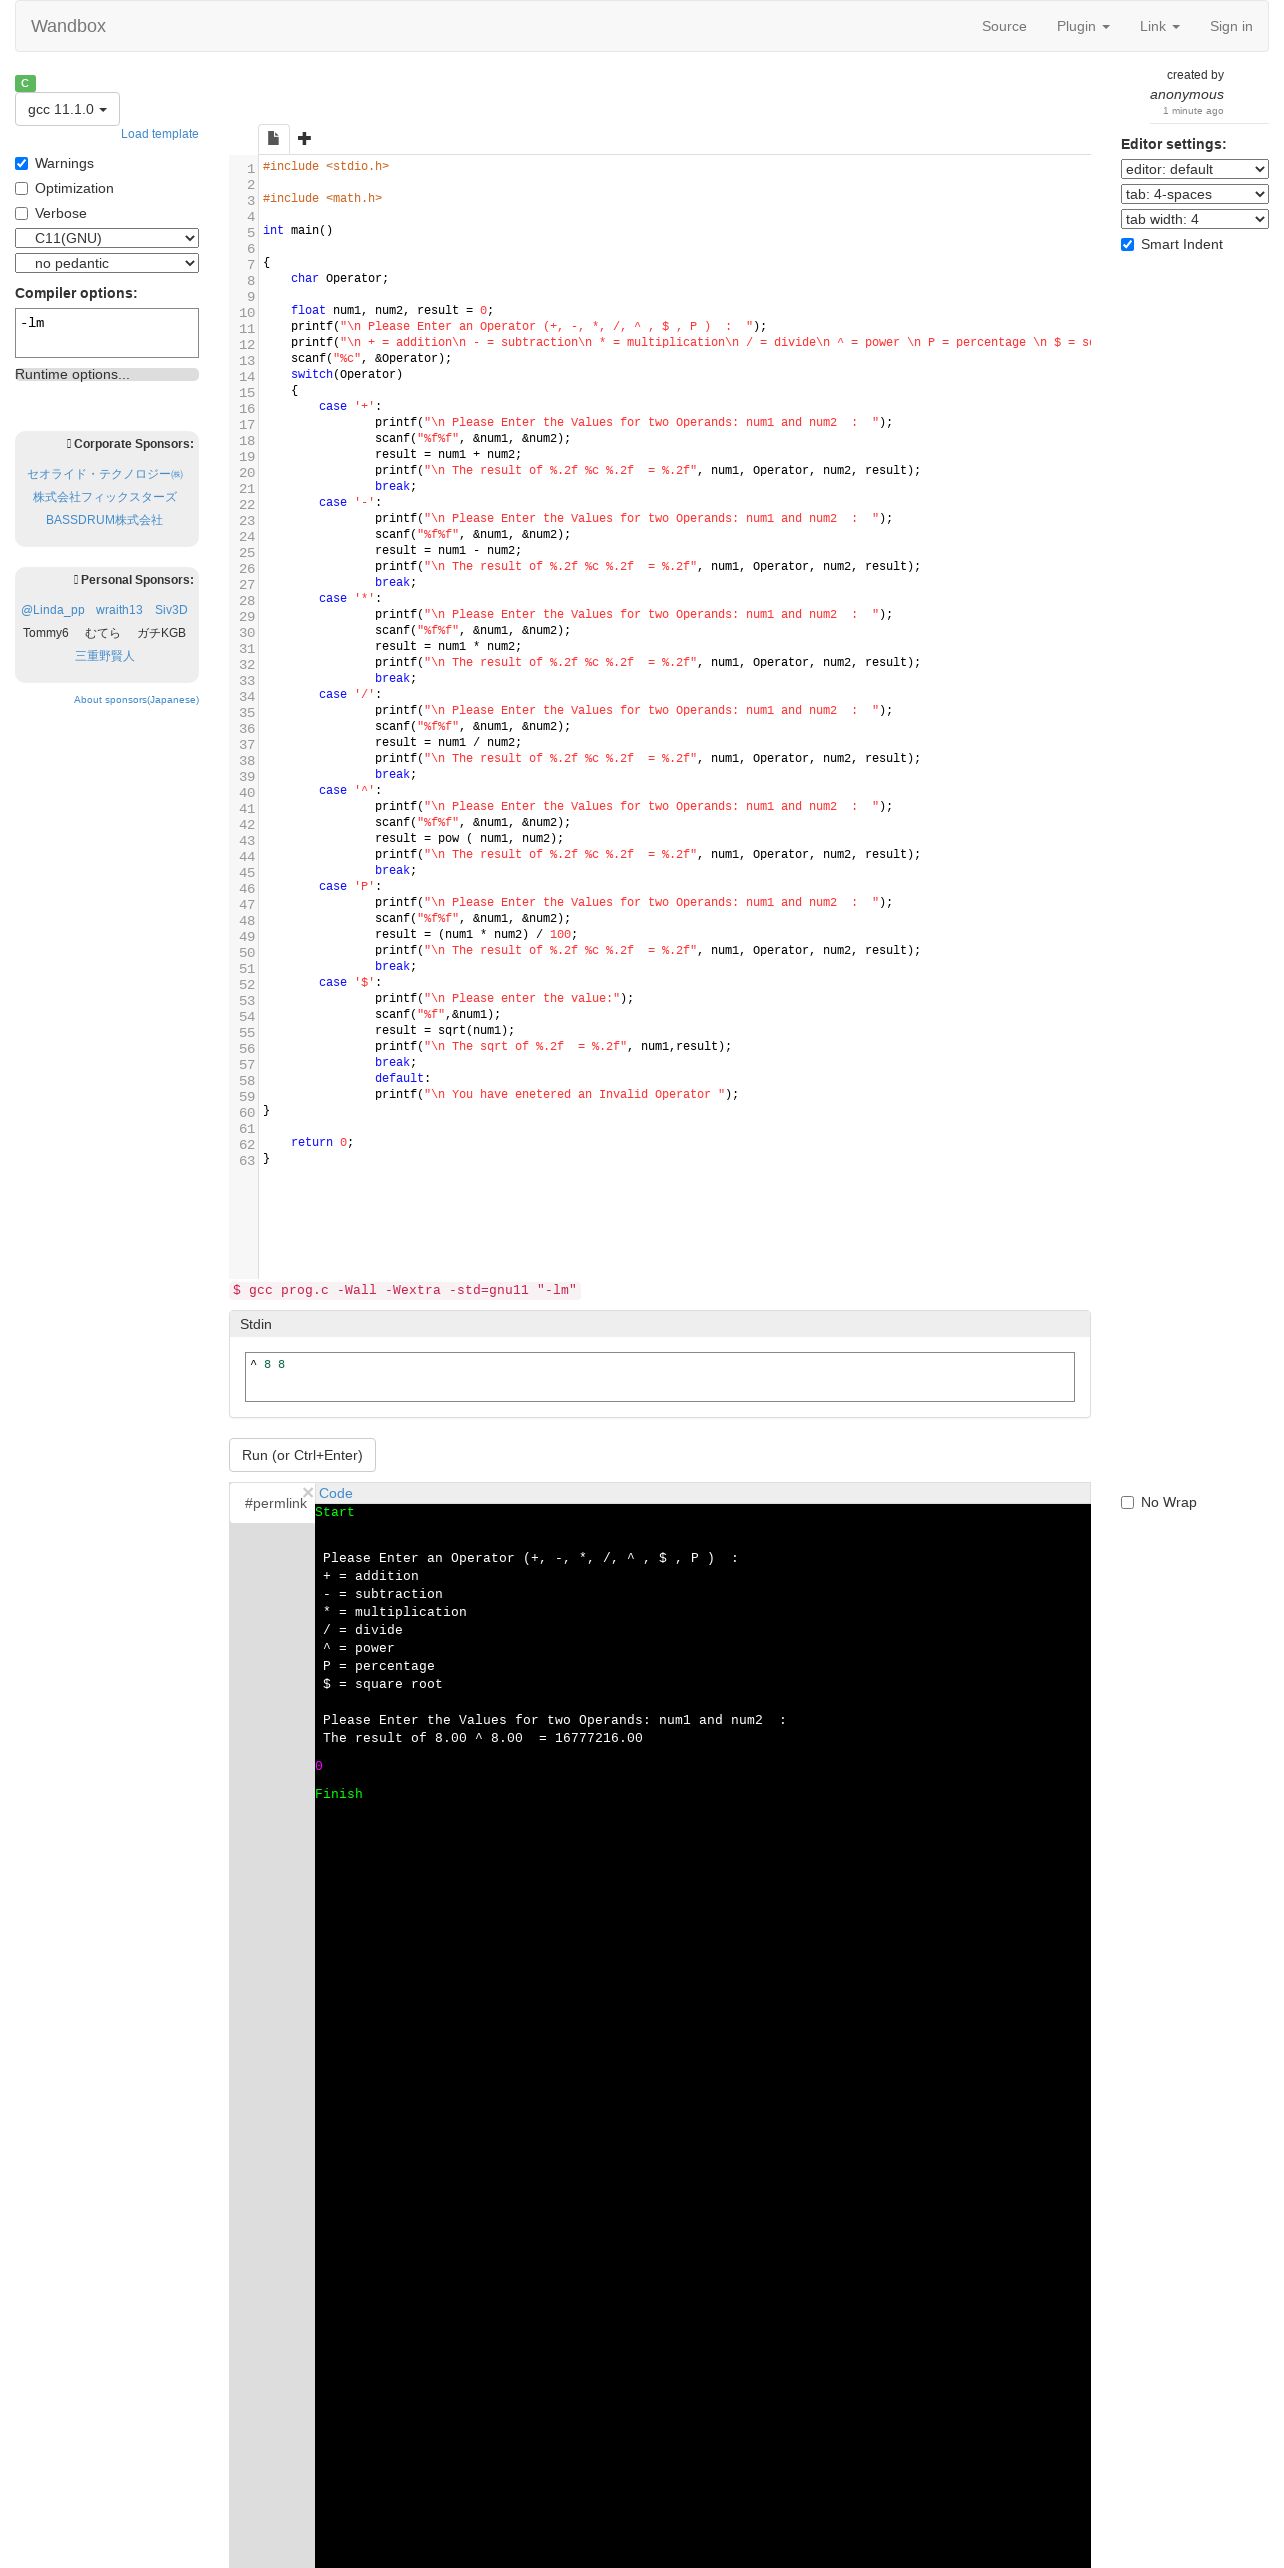Screen dimensions: 1284x2568
Task: Toggle the Warnings checkbox
Action: [x=21, y=163]
